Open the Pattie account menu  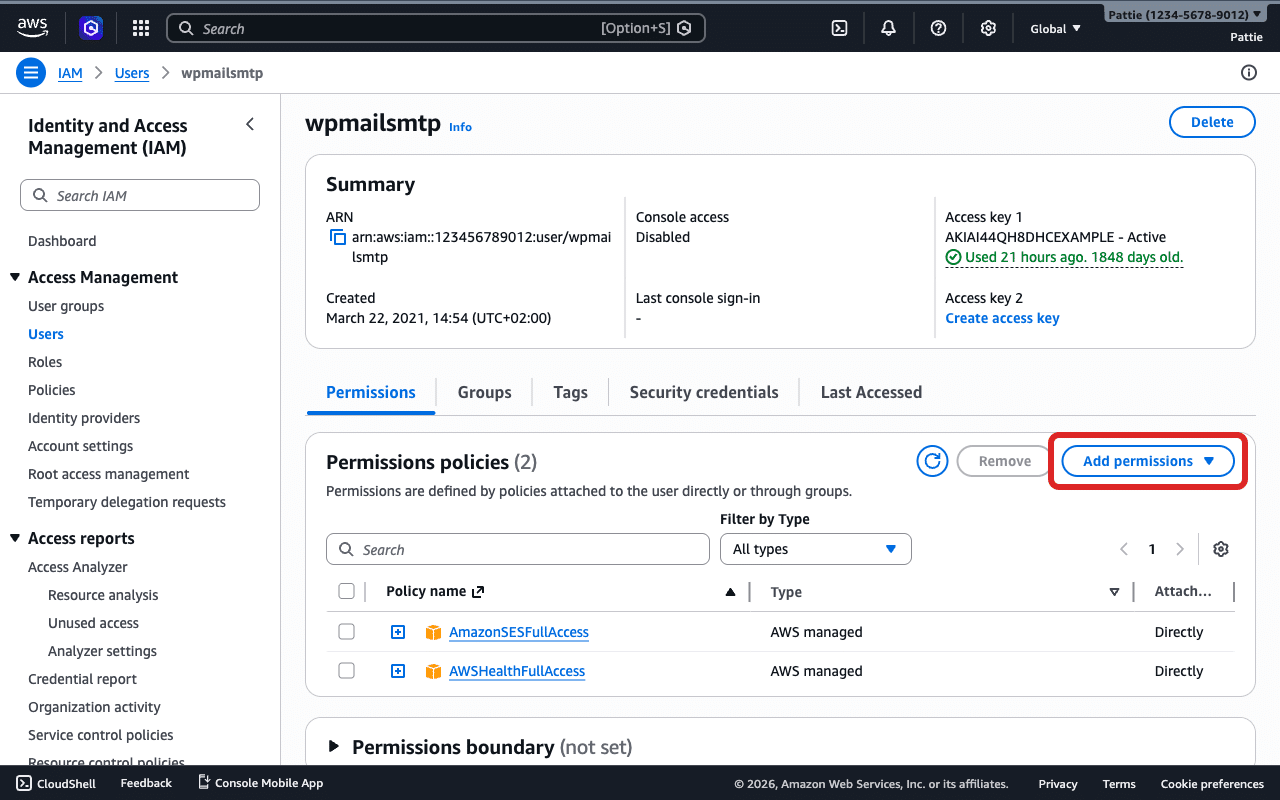click(1186, 15)
